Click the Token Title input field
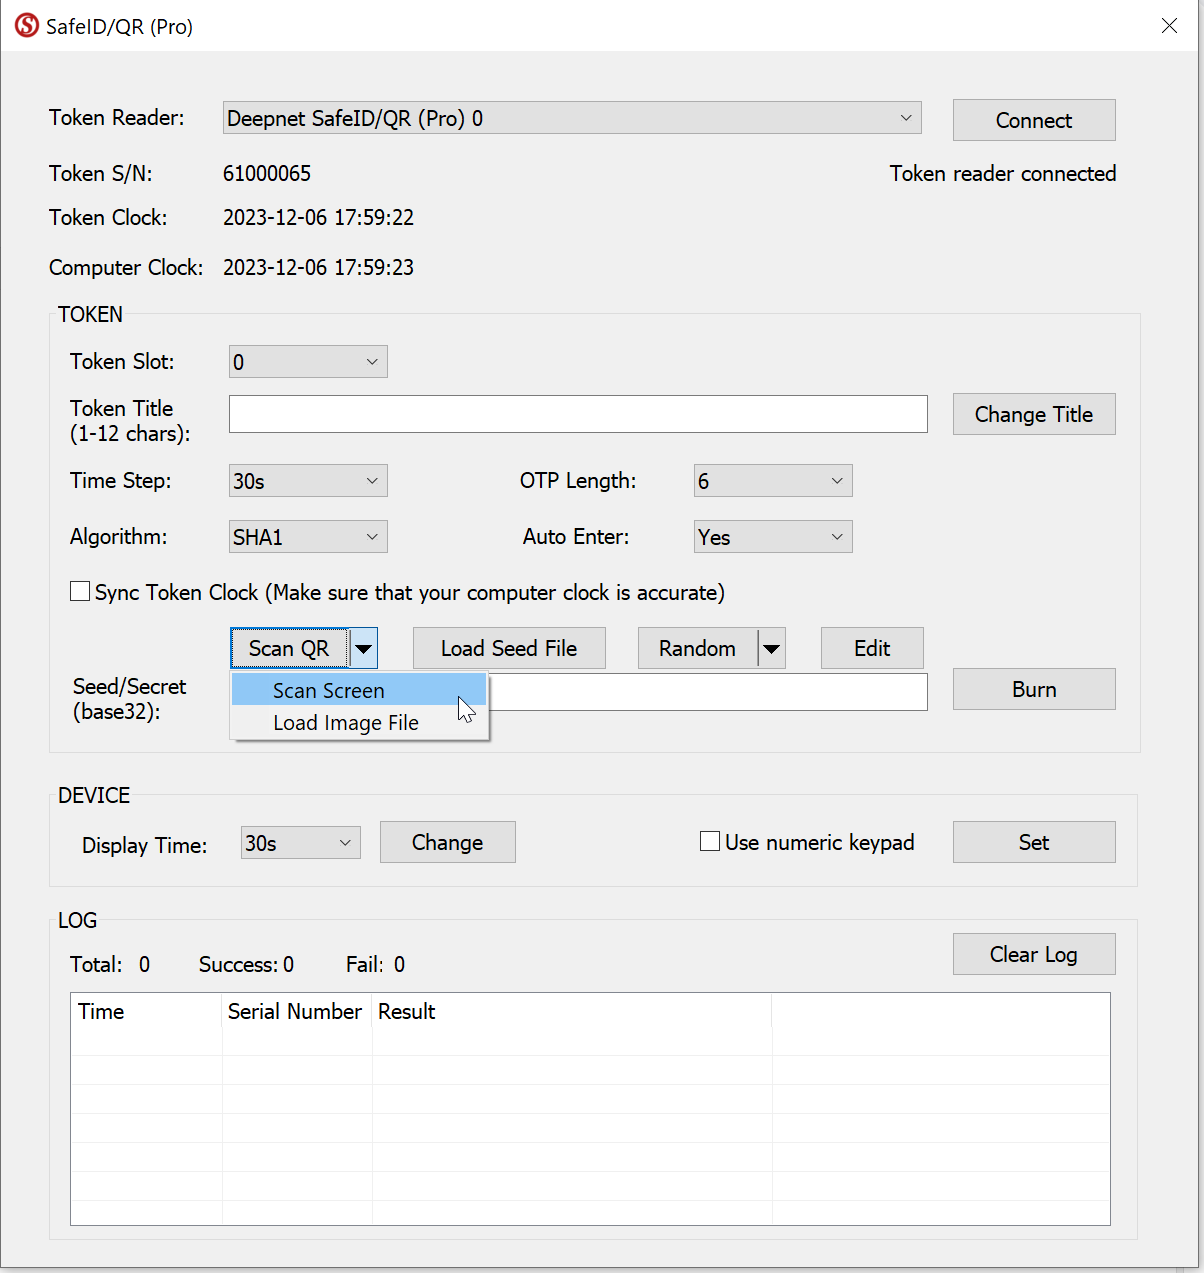 578,414
